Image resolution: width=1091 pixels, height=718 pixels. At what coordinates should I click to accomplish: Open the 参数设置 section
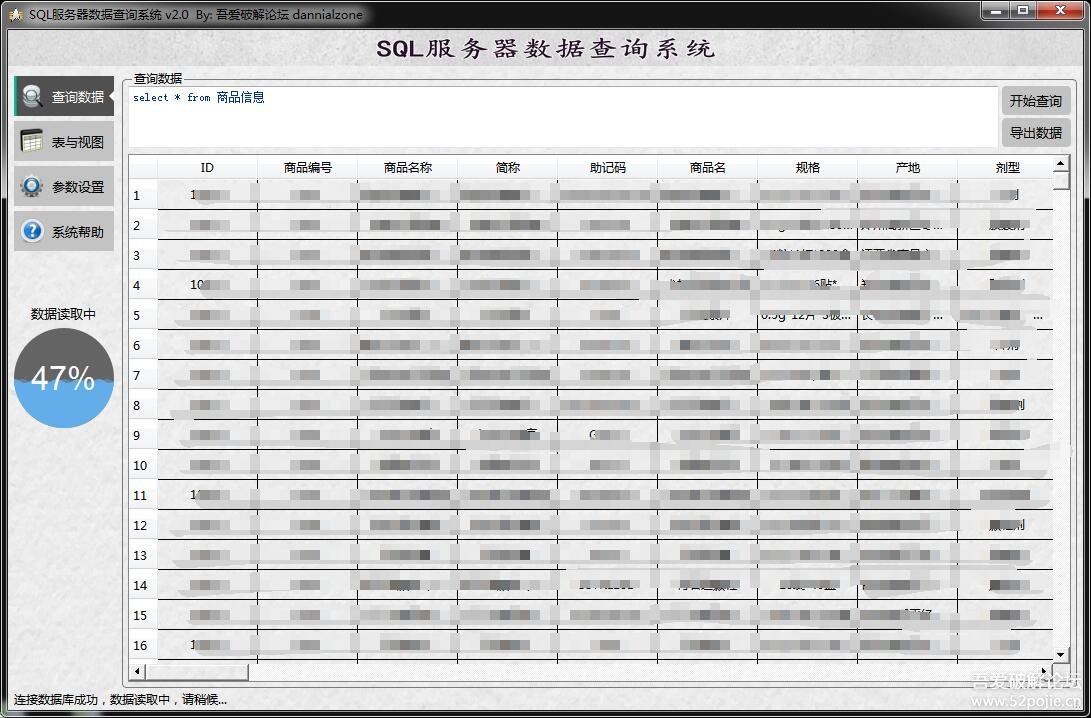tap(64, 186)
